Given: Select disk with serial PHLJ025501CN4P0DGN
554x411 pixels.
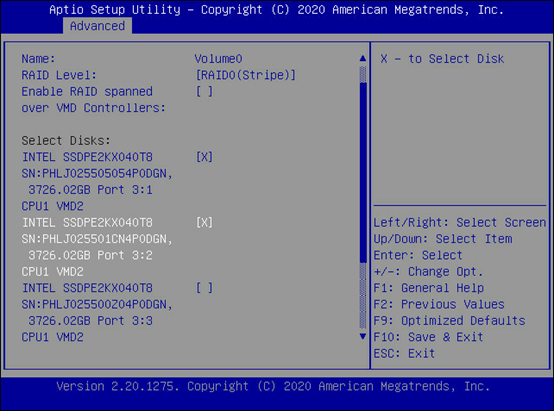Looking at the screenshot, I should tap(97, 239).
